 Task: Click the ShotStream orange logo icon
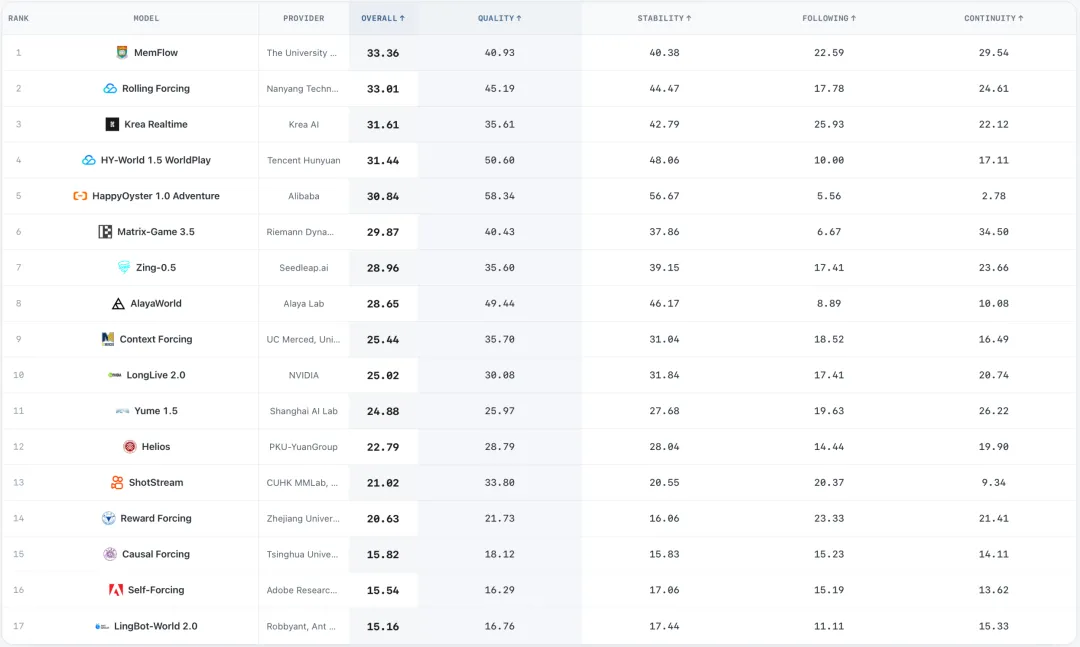[x=117, y=482]
